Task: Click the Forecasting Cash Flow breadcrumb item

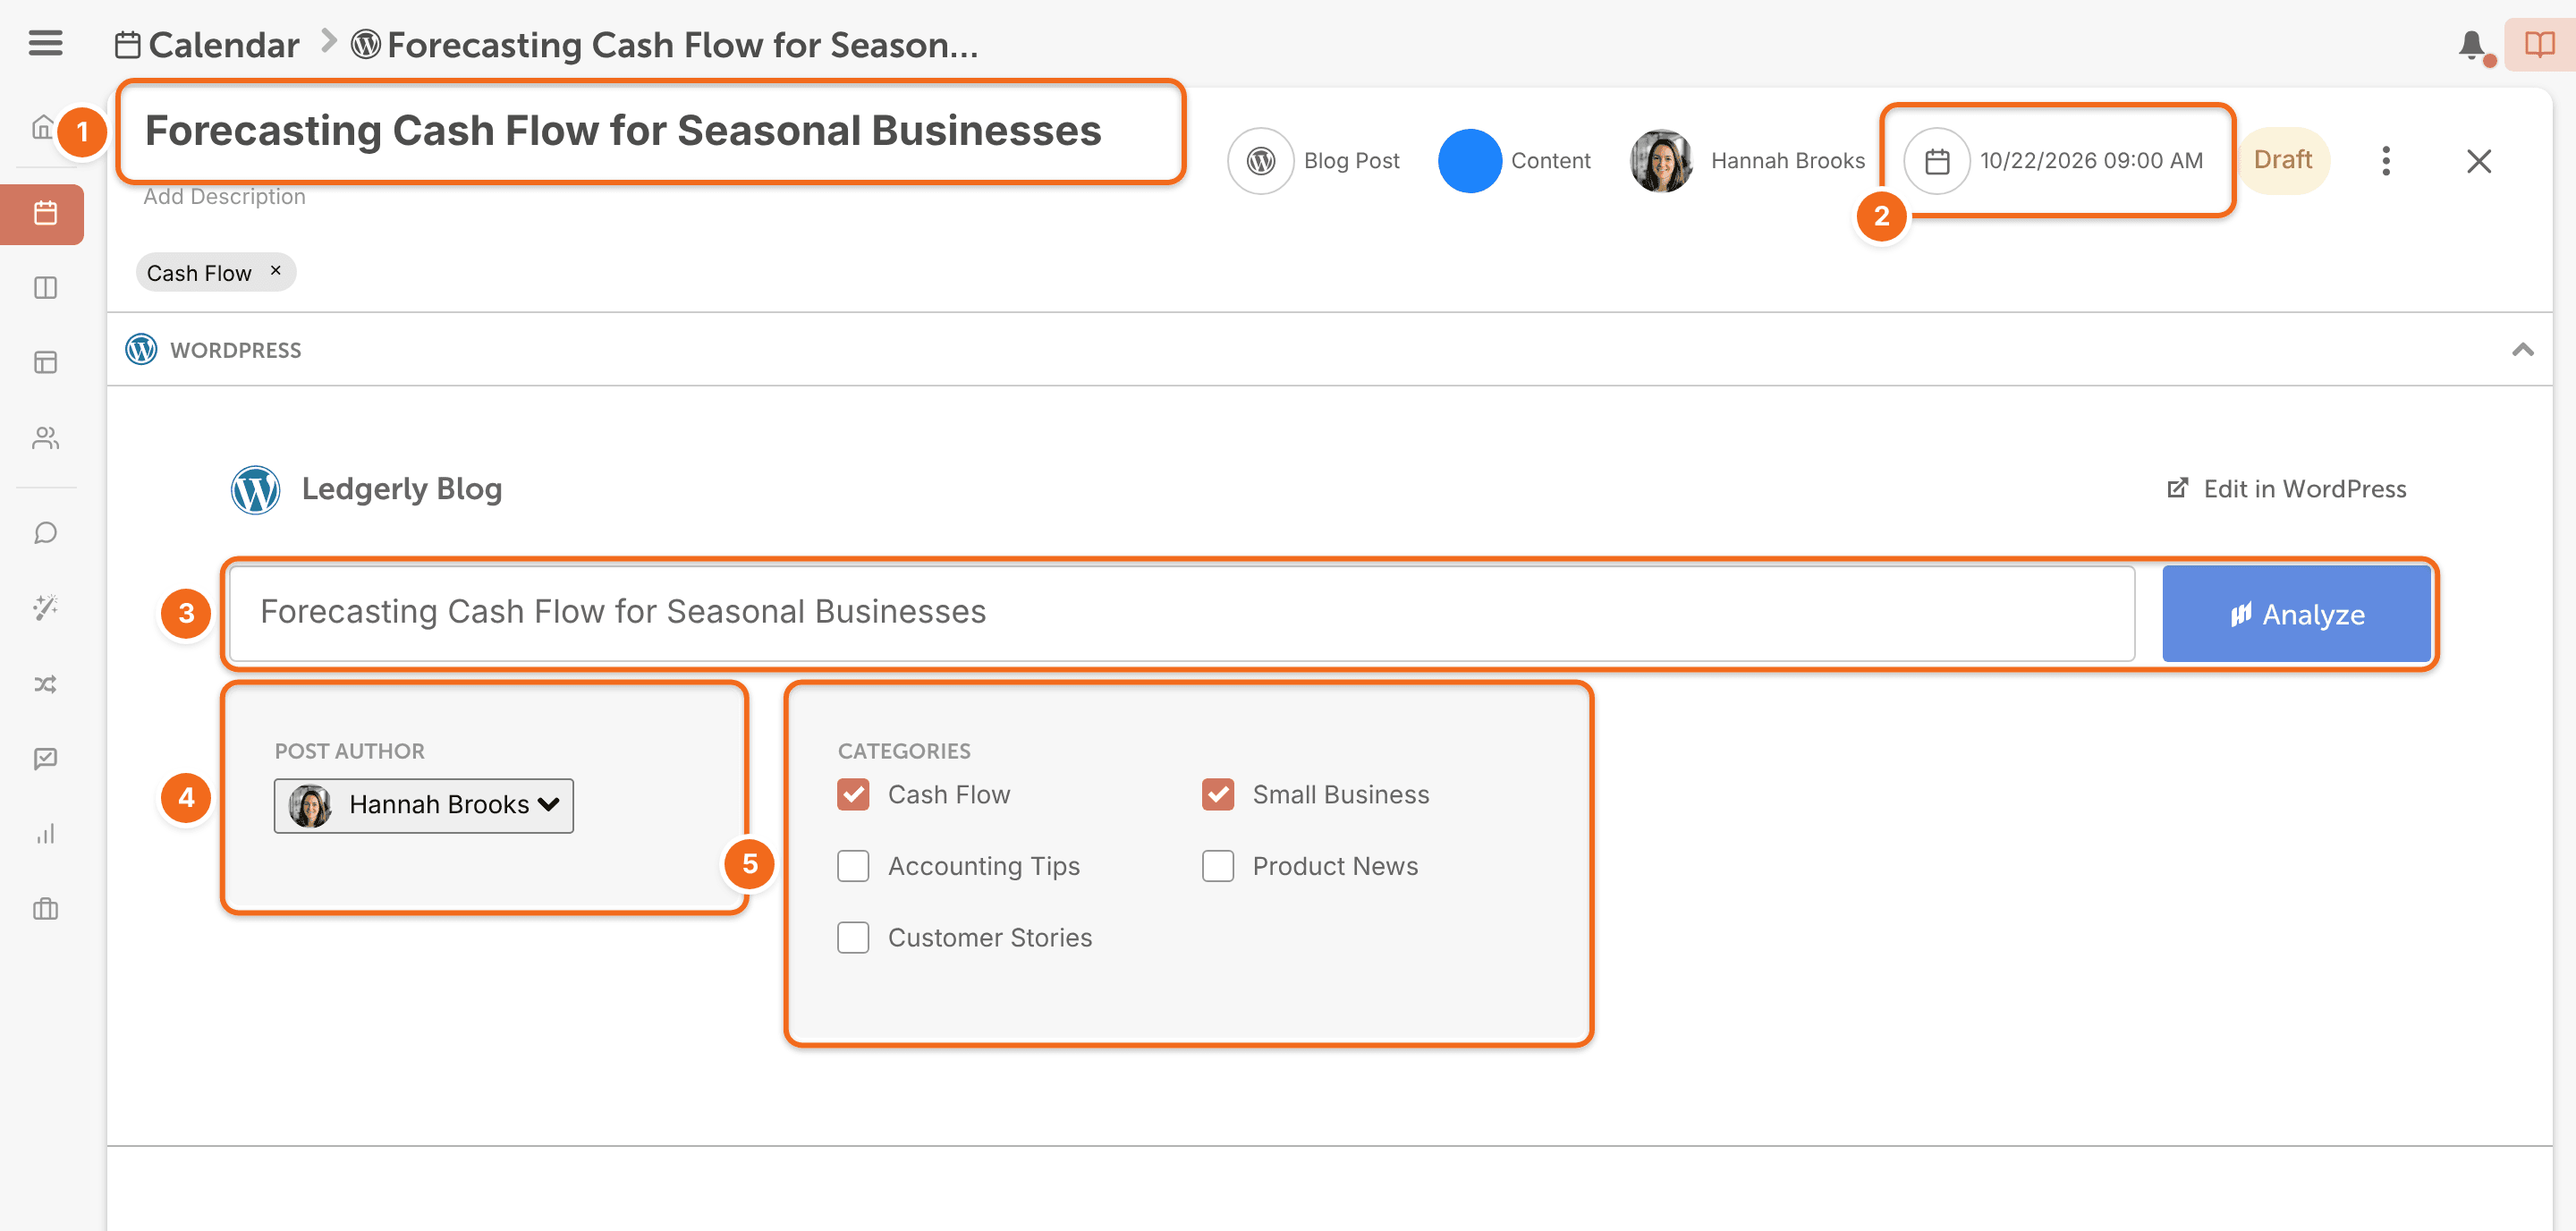Action: tap(664, 45)
